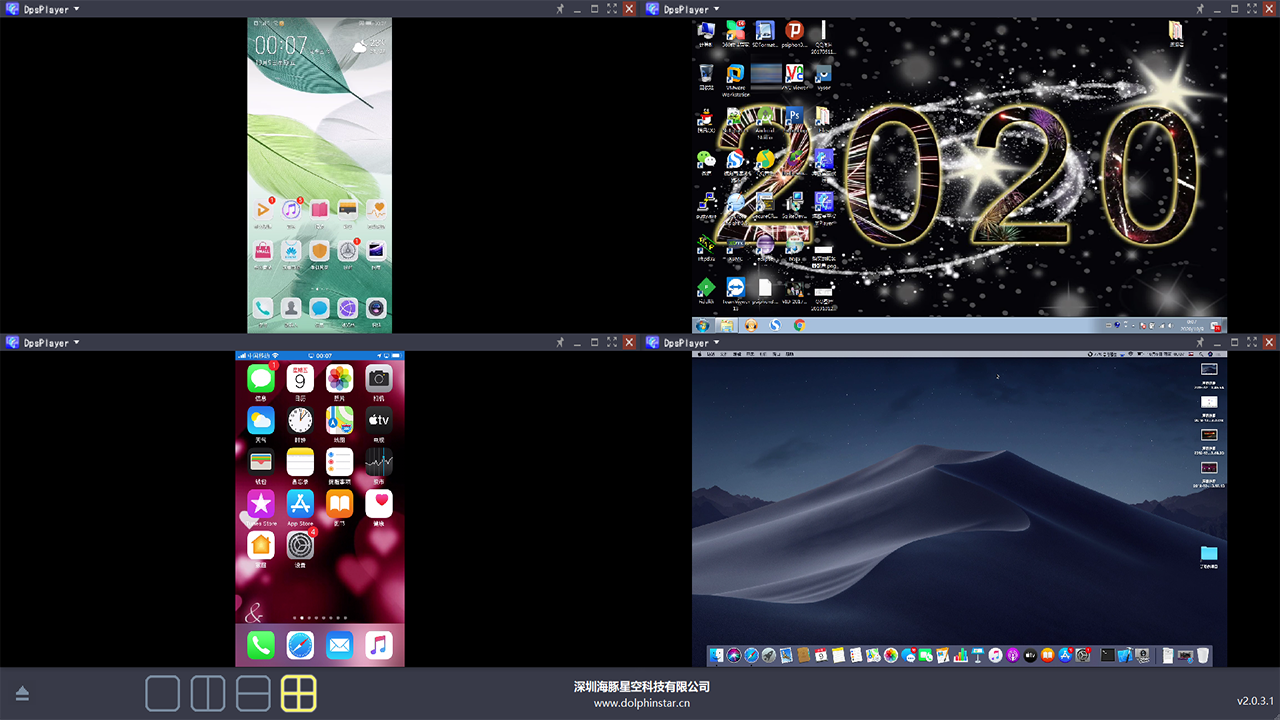Select the single-pane layout icon
Viewport: 1280px width, 720px height.
pos(163,693)
